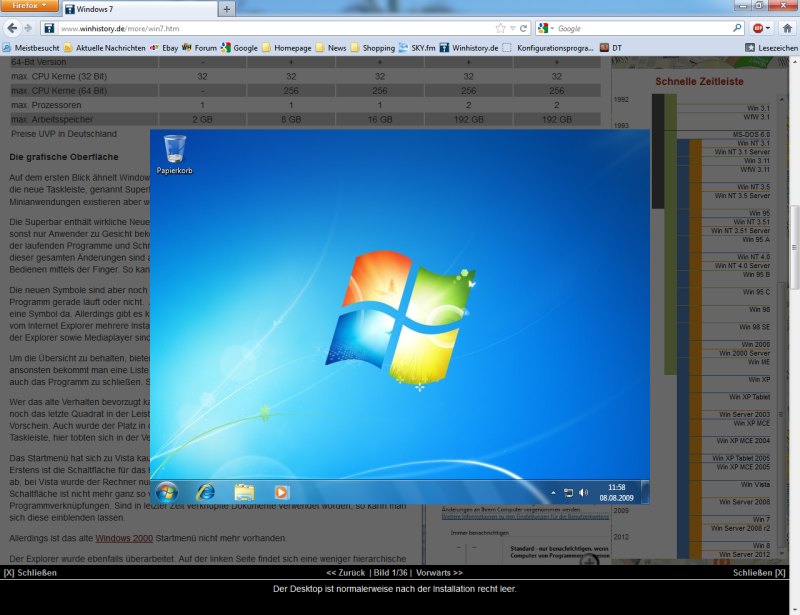Open the URL history dropdown arrow
800x615 pixels.
coord(513,29)
